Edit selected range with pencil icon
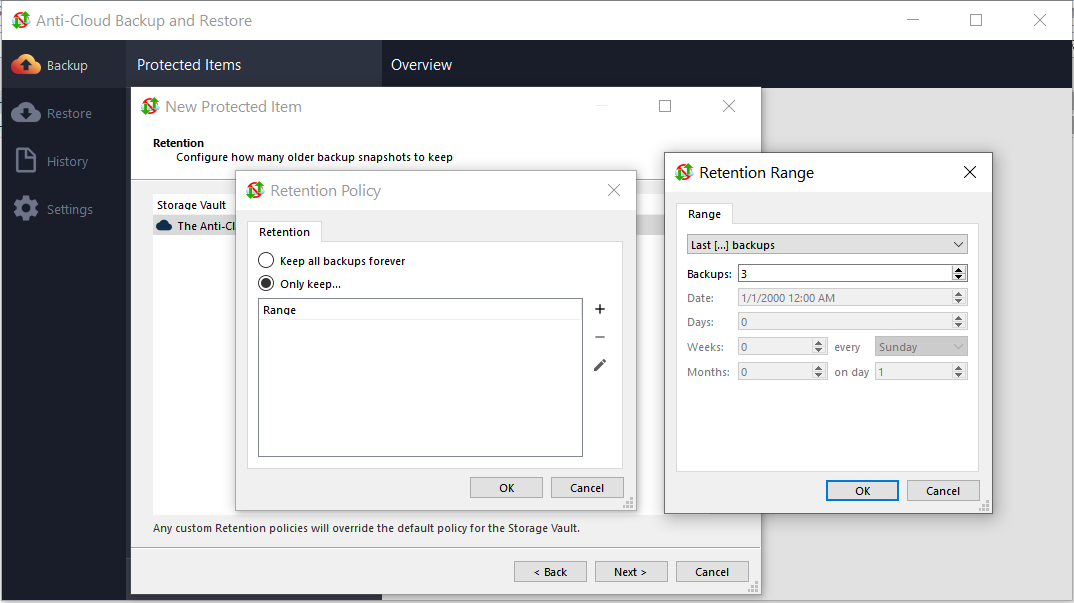 [x=600, y=365]
